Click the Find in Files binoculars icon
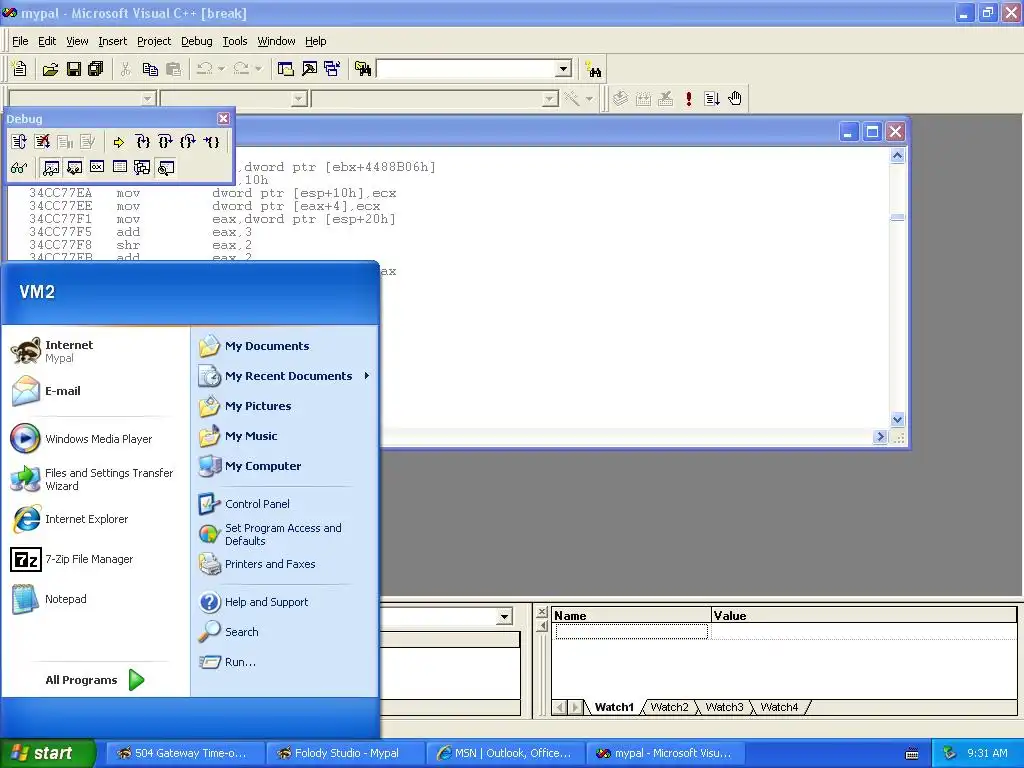 pyautogui.click(x=363, y=69)
